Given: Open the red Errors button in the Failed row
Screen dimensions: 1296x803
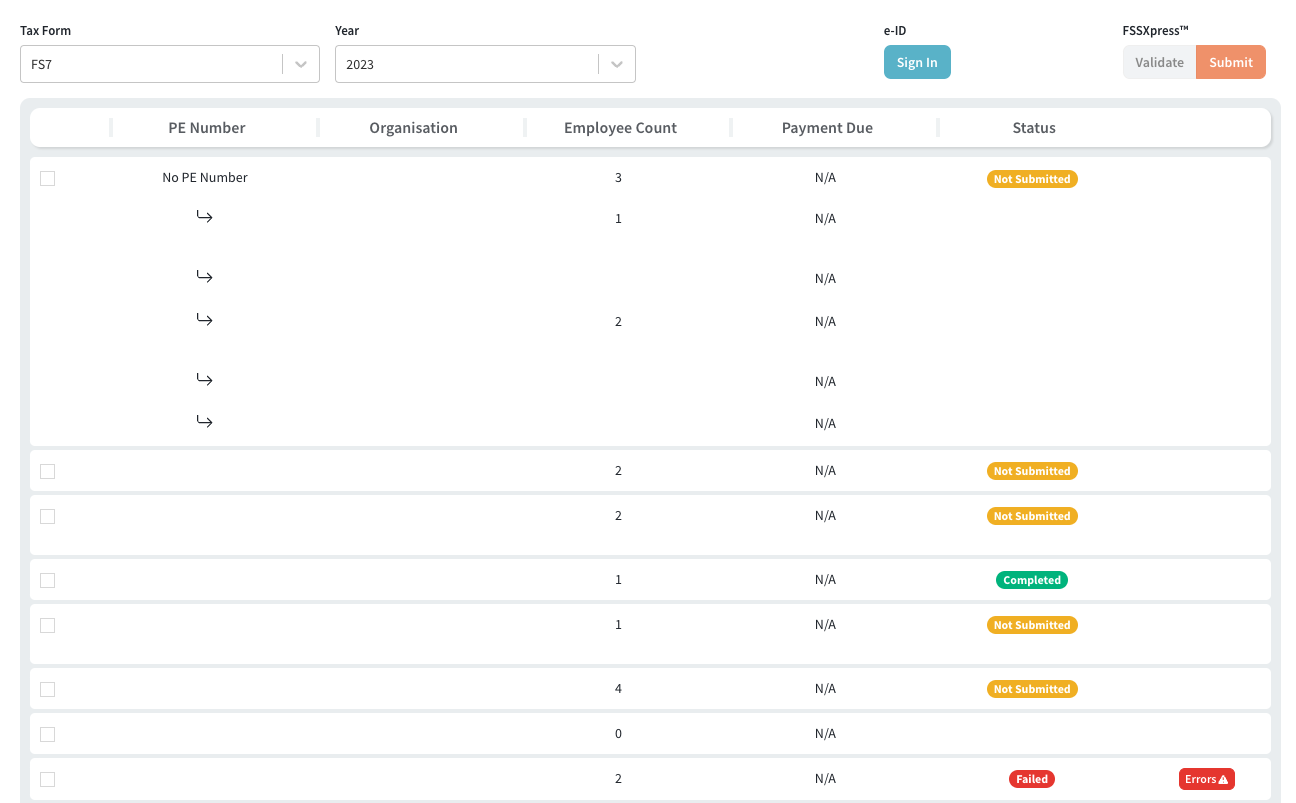Looking at the screenshot, I should click(1207, 779).
